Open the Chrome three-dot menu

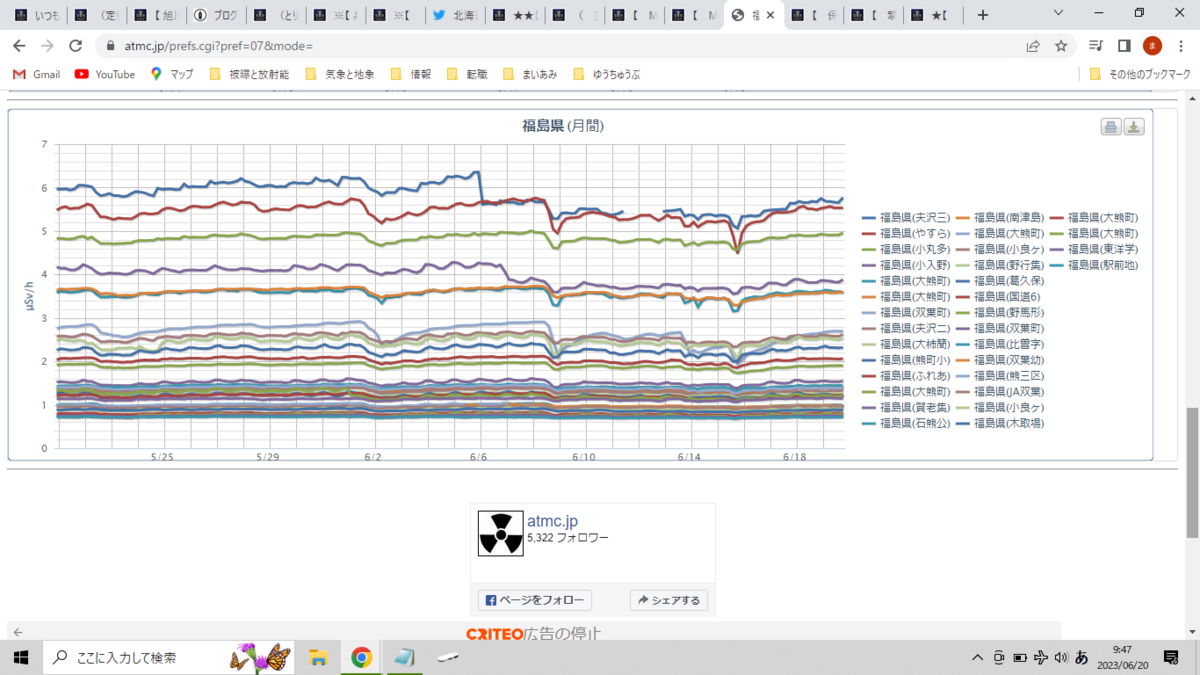[1181, 46]
